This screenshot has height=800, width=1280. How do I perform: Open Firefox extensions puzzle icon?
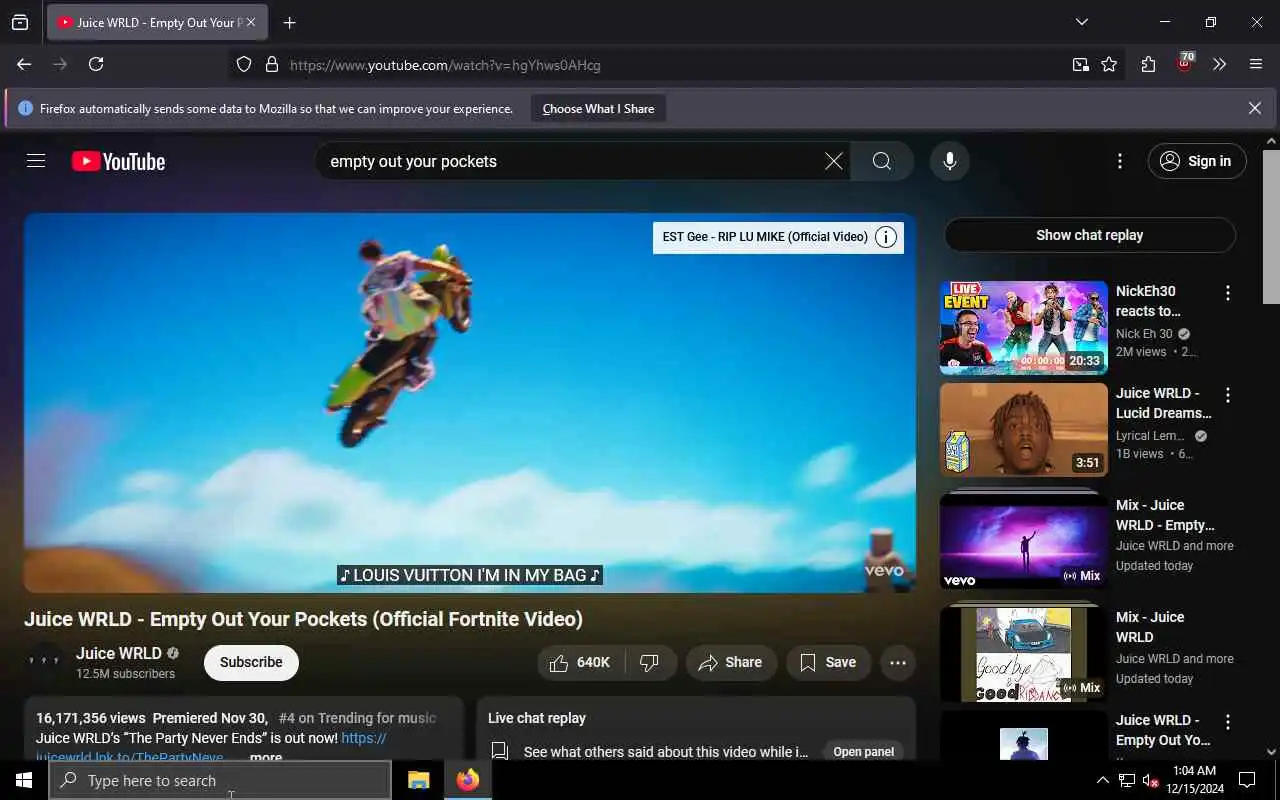(x=1148, y=64)
